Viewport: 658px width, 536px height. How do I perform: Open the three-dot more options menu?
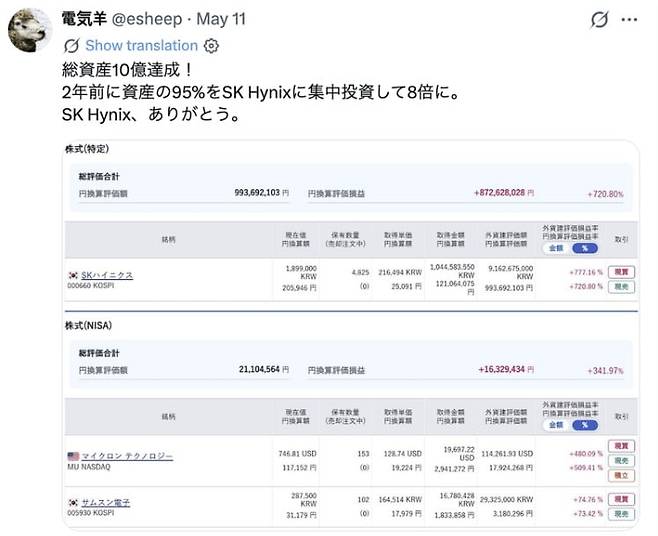tap(629, 19)
